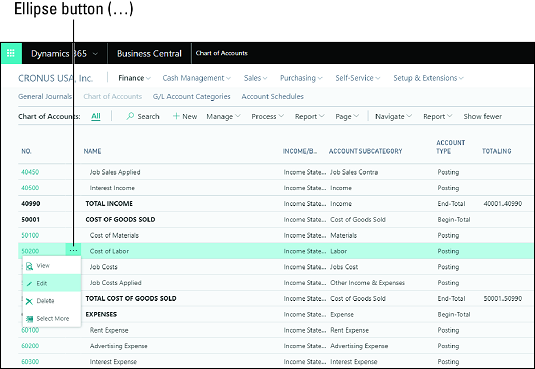Select the Cost of Labor name cell
Image resolution: width=535 pixels, height=369 pixels.
pos(109,251)
